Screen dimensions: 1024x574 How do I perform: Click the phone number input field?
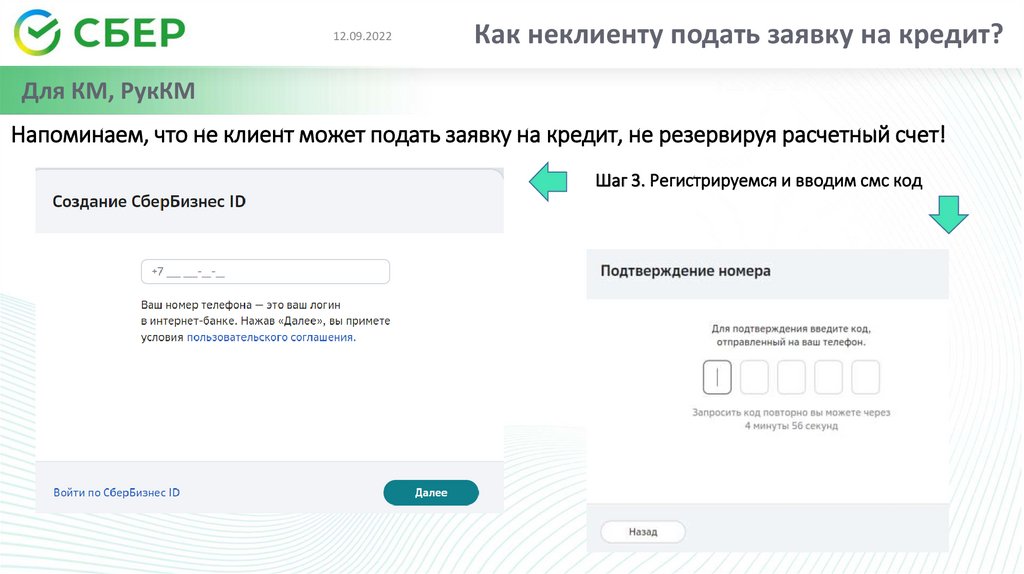(265, 272)
